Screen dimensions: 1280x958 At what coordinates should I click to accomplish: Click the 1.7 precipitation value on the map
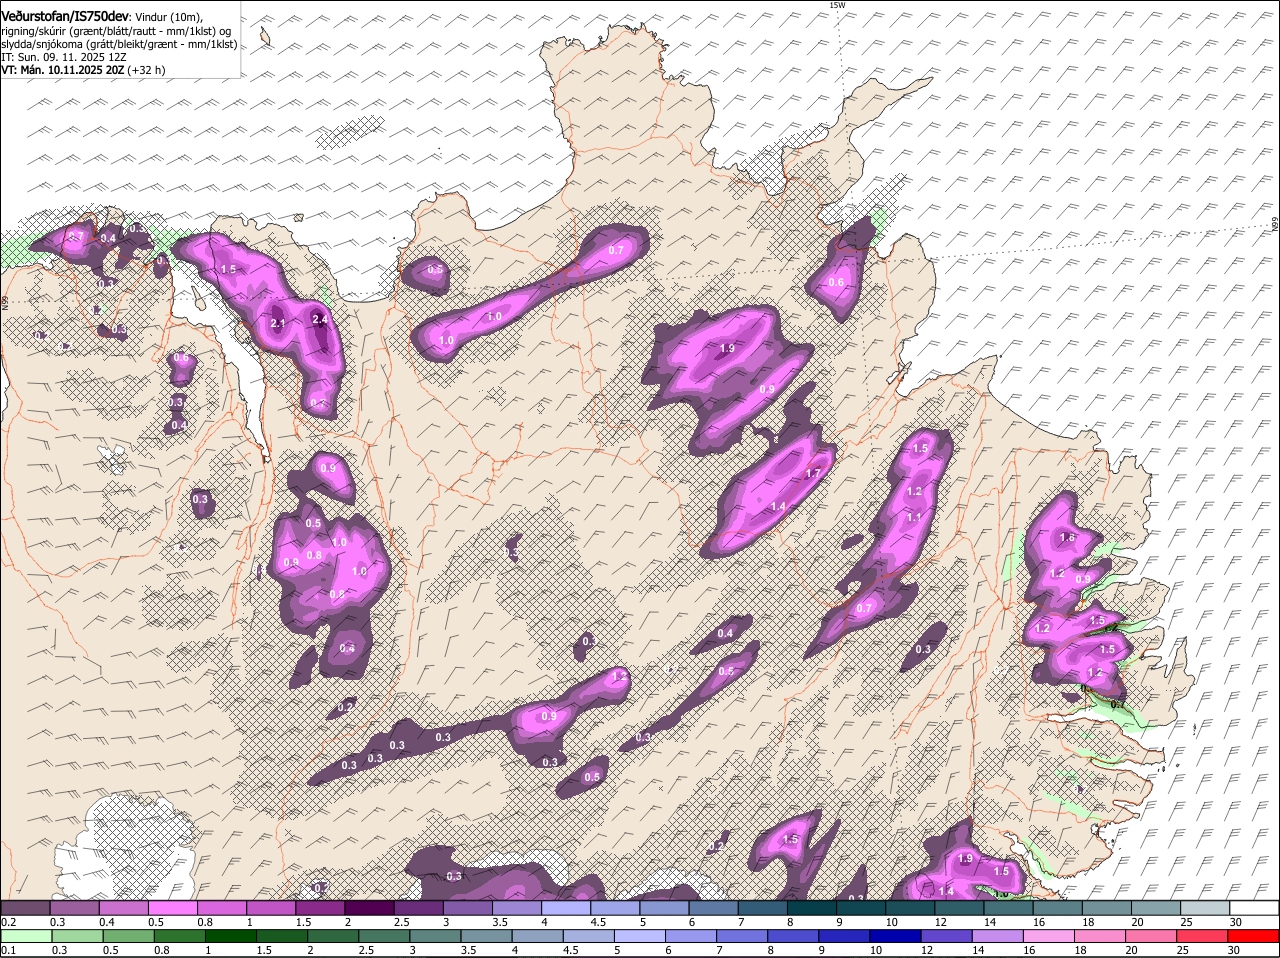coord(813,474)
